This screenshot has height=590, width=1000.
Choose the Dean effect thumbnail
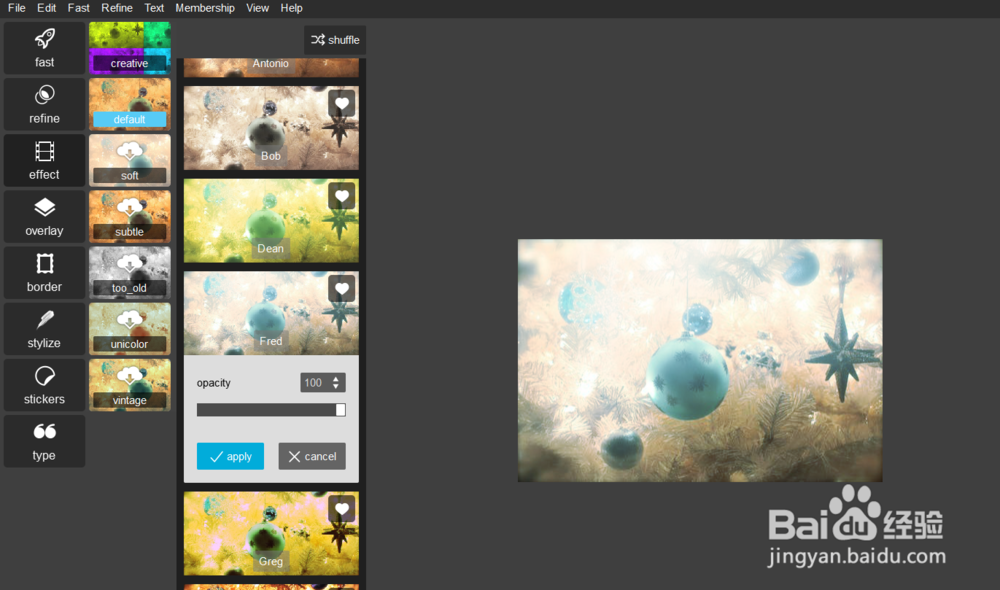click(x=271, y=220)
